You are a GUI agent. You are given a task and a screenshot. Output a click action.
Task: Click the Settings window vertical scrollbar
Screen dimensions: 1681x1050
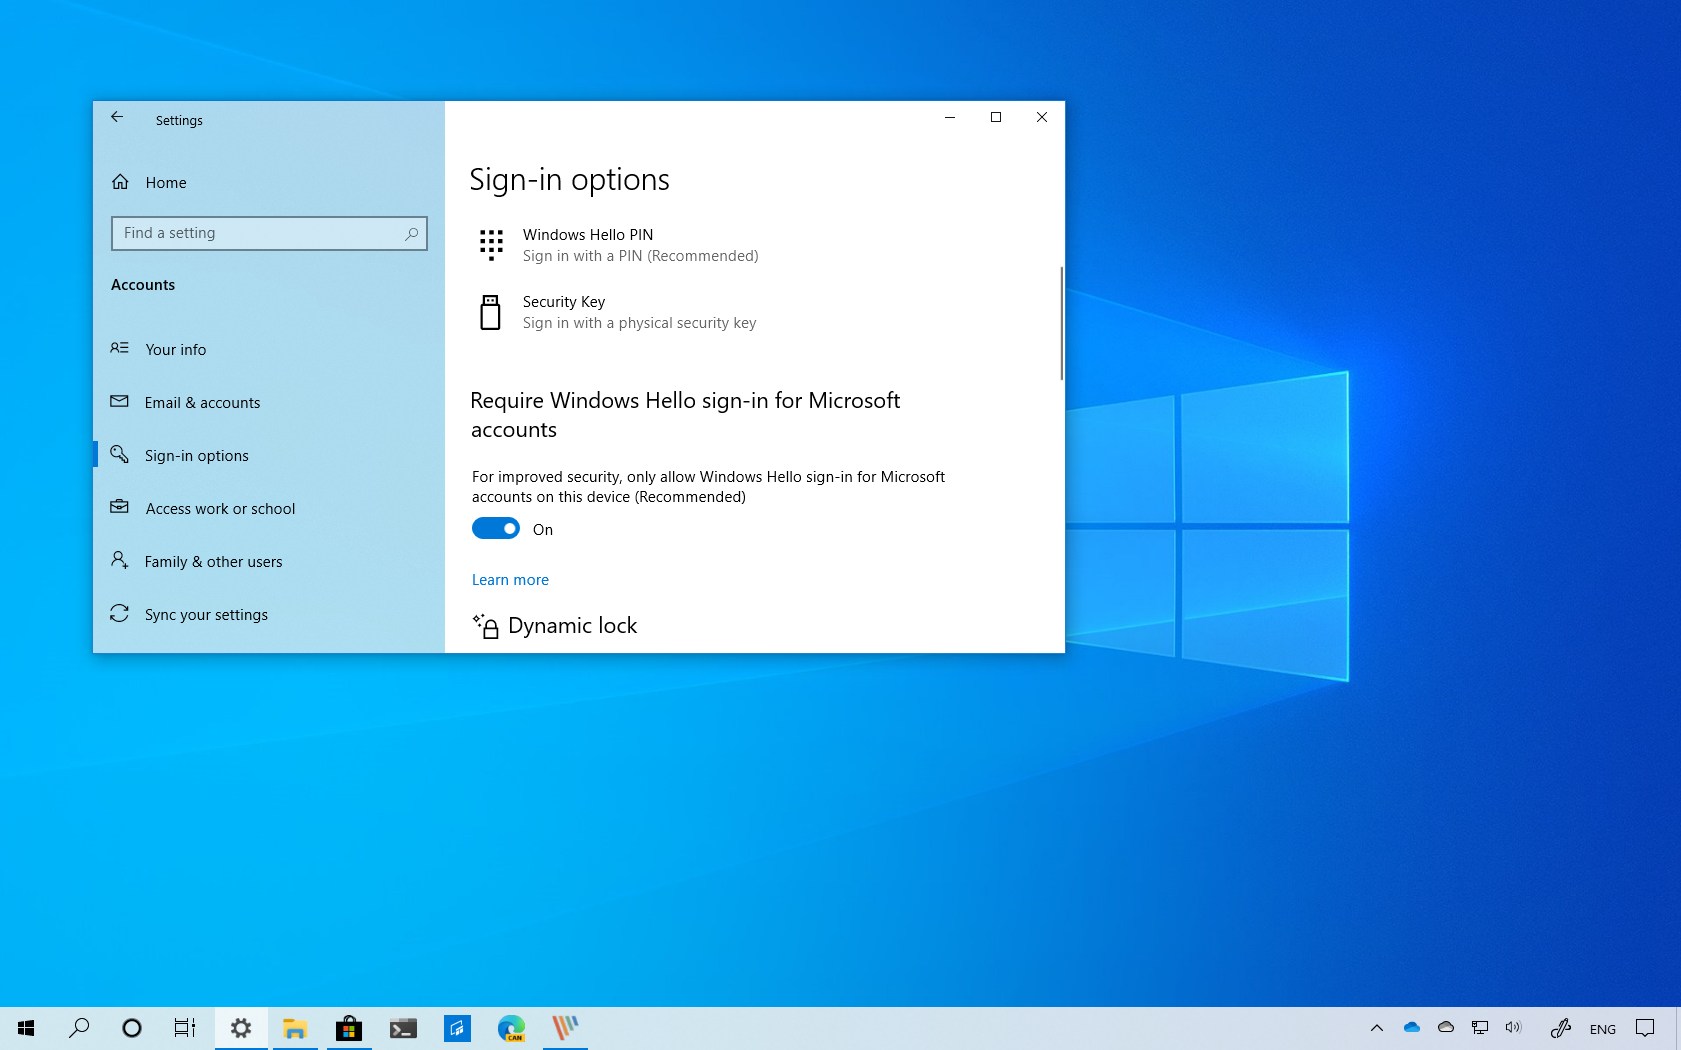click(1061, 323)
